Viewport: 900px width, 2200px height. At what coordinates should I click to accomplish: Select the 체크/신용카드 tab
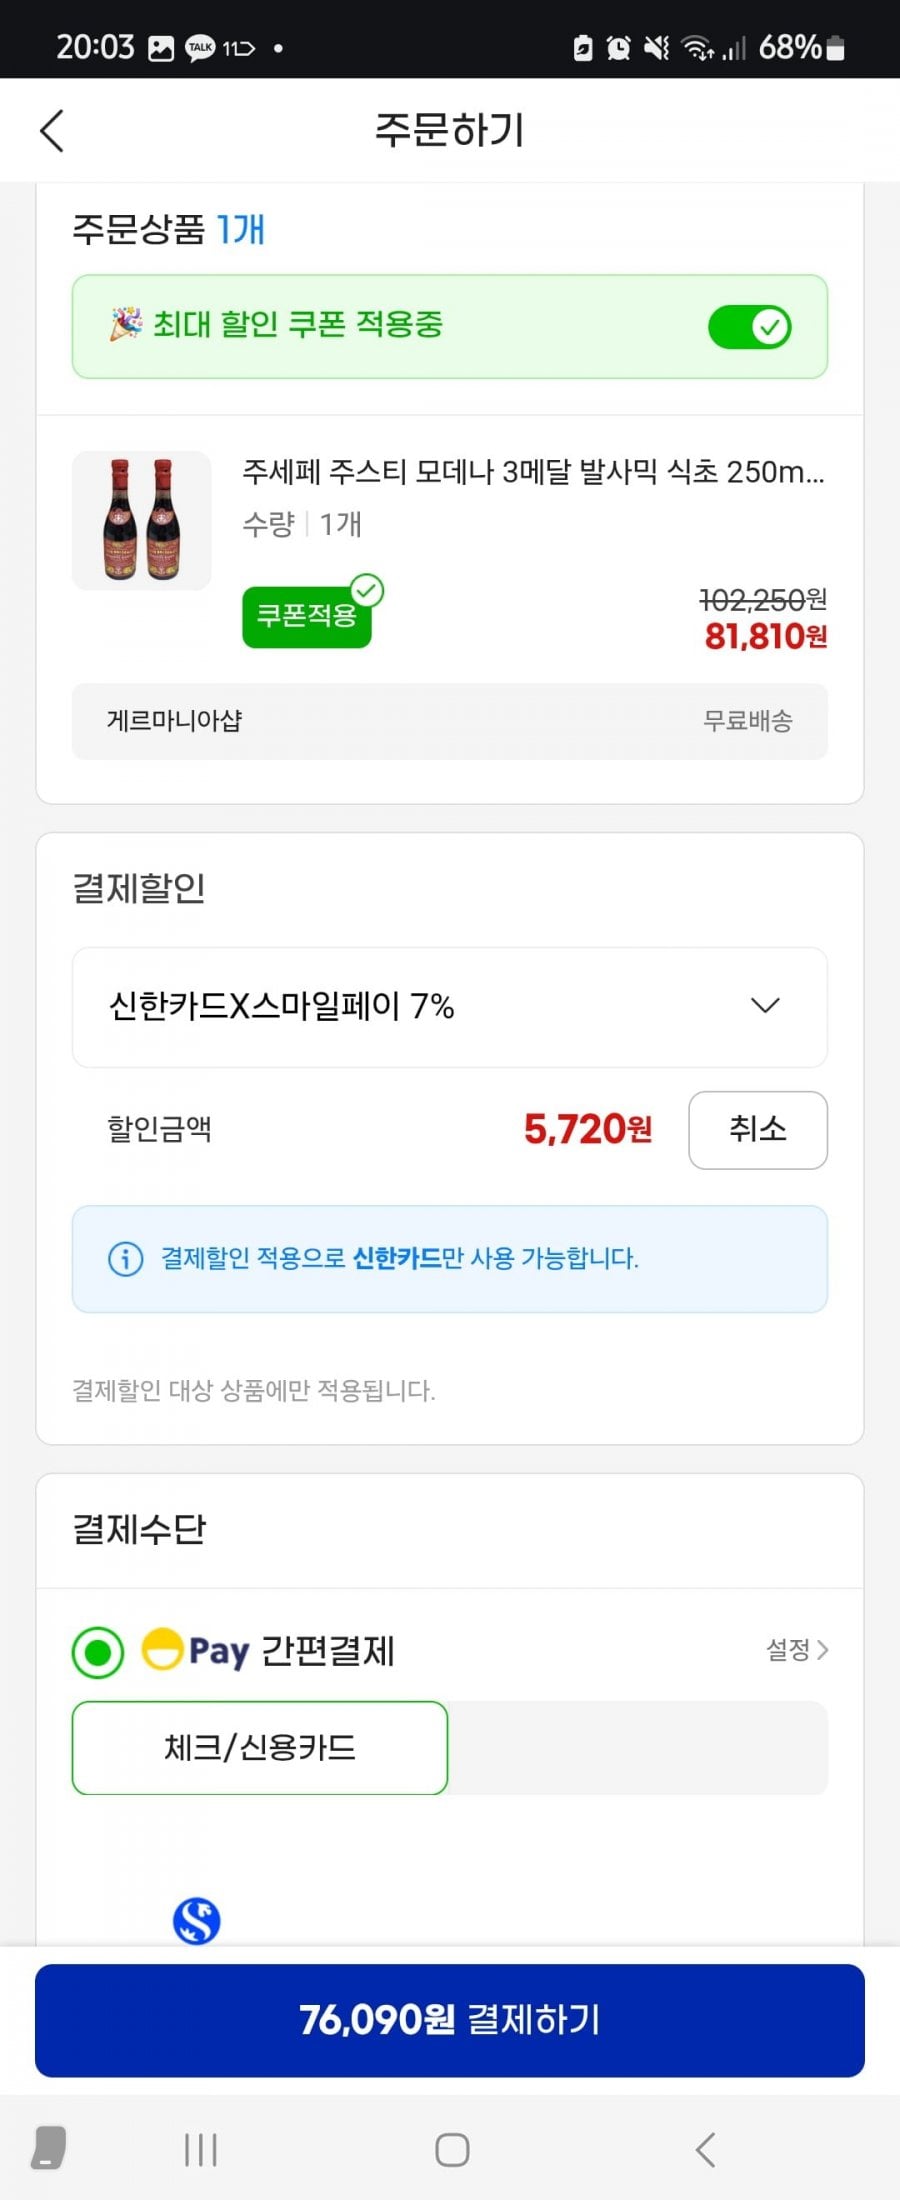260,1748
